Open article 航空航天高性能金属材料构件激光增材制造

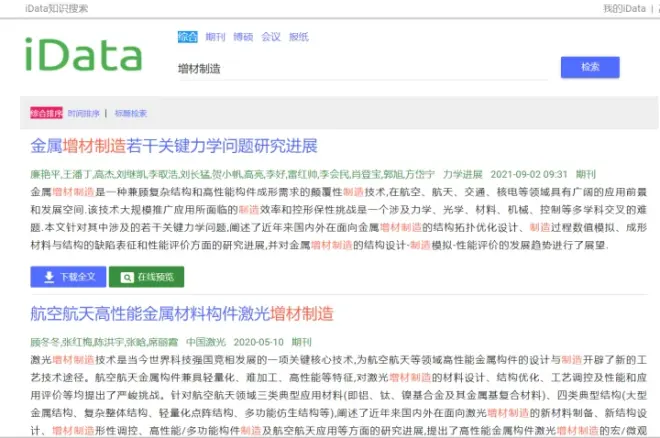point(181,314)
